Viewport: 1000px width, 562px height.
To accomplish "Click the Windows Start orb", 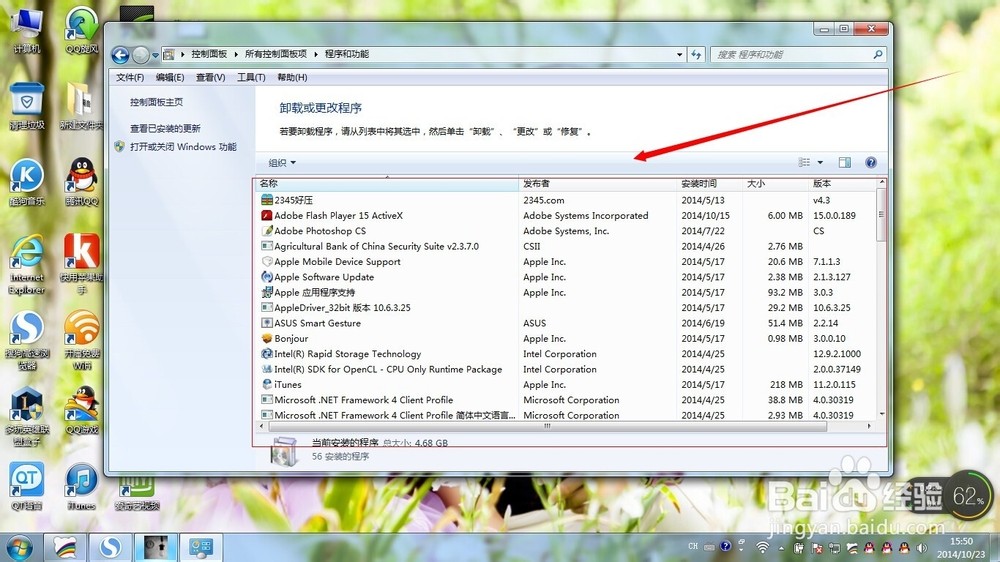I will click(x=18, y=547).
